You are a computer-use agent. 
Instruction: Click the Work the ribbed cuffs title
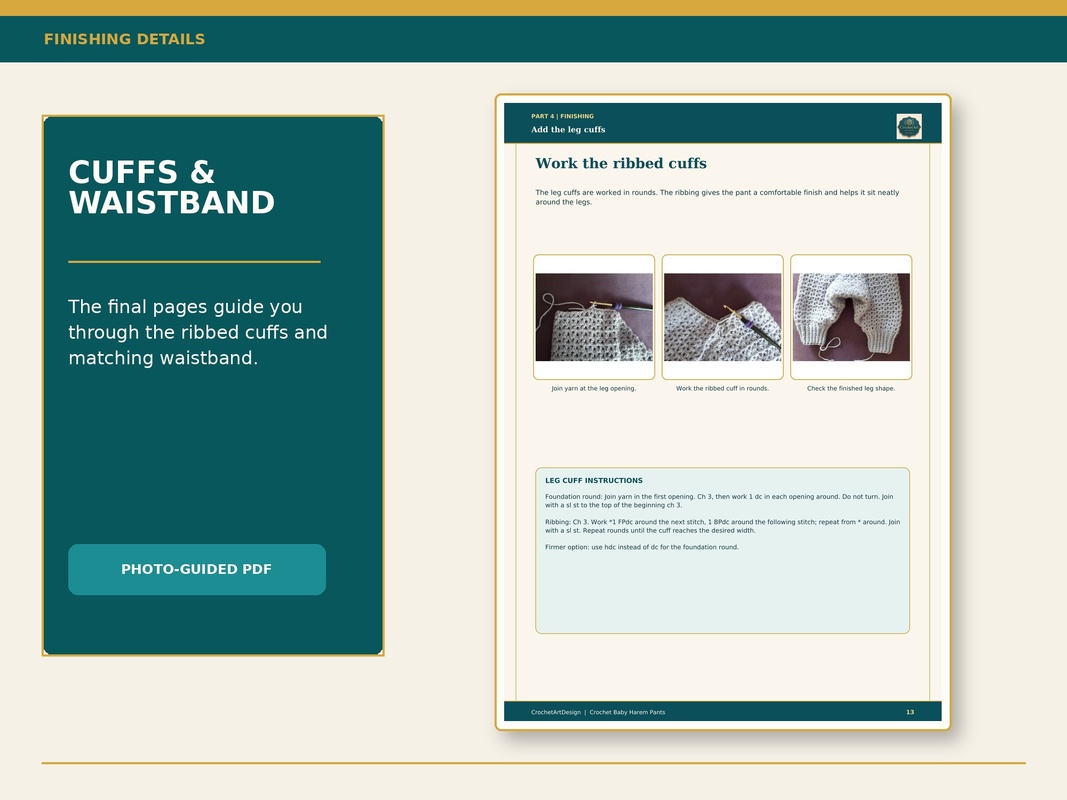click(x=621, y=163)
